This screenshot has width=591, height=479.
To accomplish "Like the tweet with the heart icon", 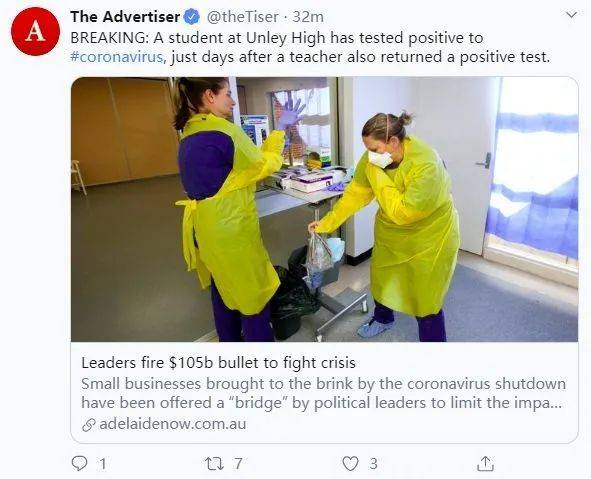I will tap(350, 464).
